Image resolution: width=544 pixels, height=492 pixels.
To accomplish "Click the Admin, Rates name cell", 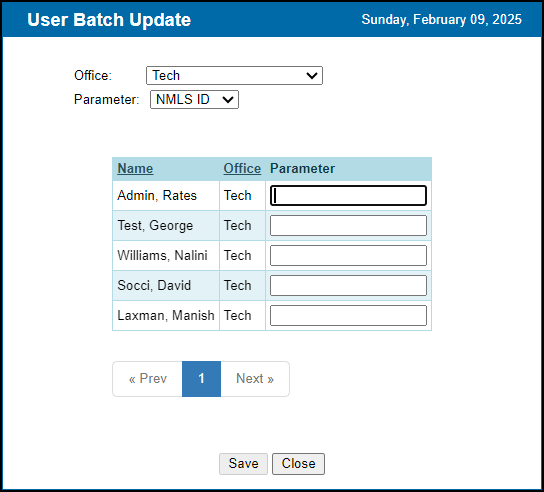I will tap(166, 195).
